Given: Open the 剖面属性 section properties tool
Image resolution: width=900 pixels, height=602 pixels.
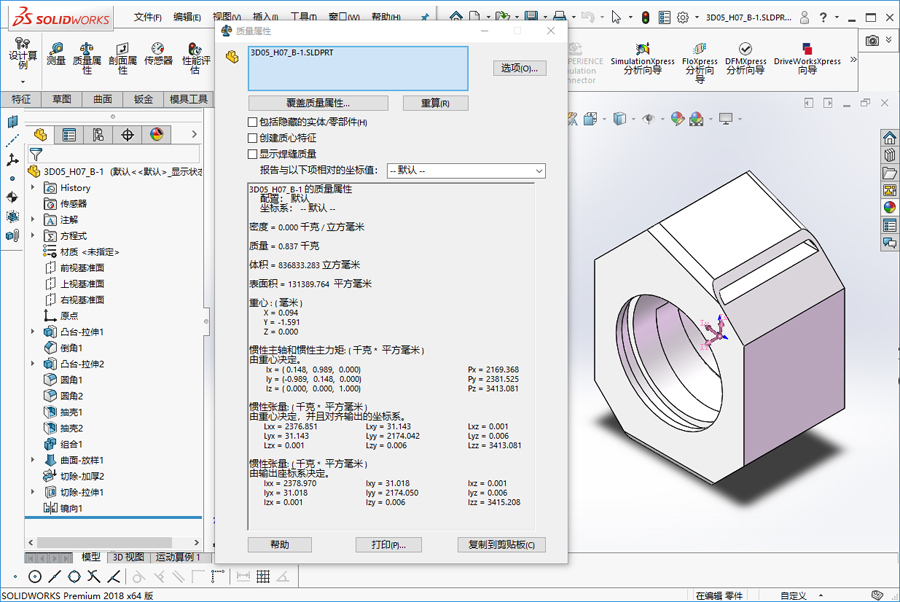Looking at the screenshot, I should click(123, 58).
